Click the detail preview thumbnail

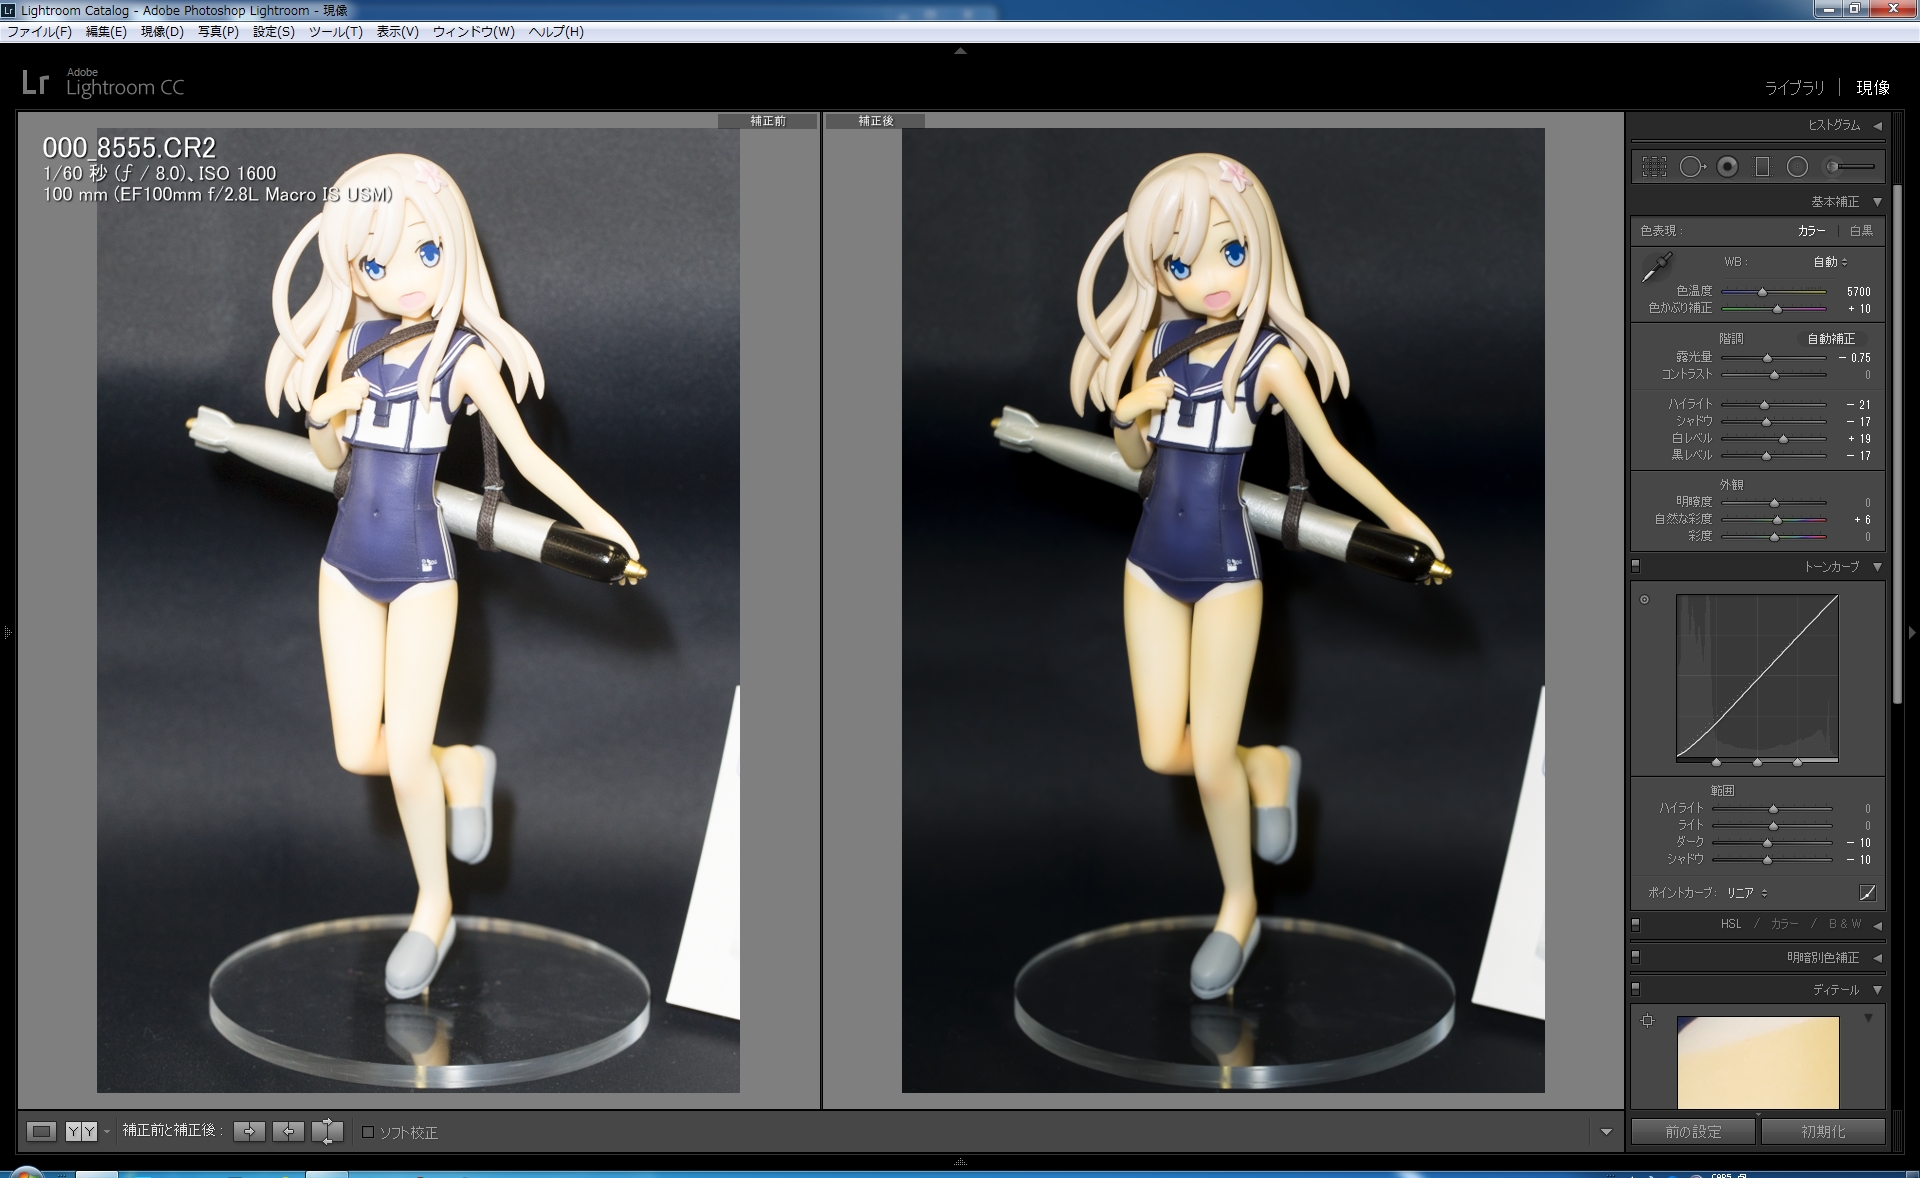(1758, 1062)
